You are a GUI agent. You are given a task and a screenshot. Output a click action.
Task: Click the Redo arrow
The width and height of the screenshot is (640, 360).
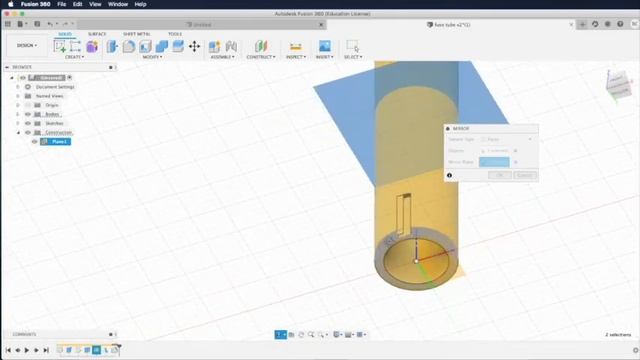click(65, 24)
